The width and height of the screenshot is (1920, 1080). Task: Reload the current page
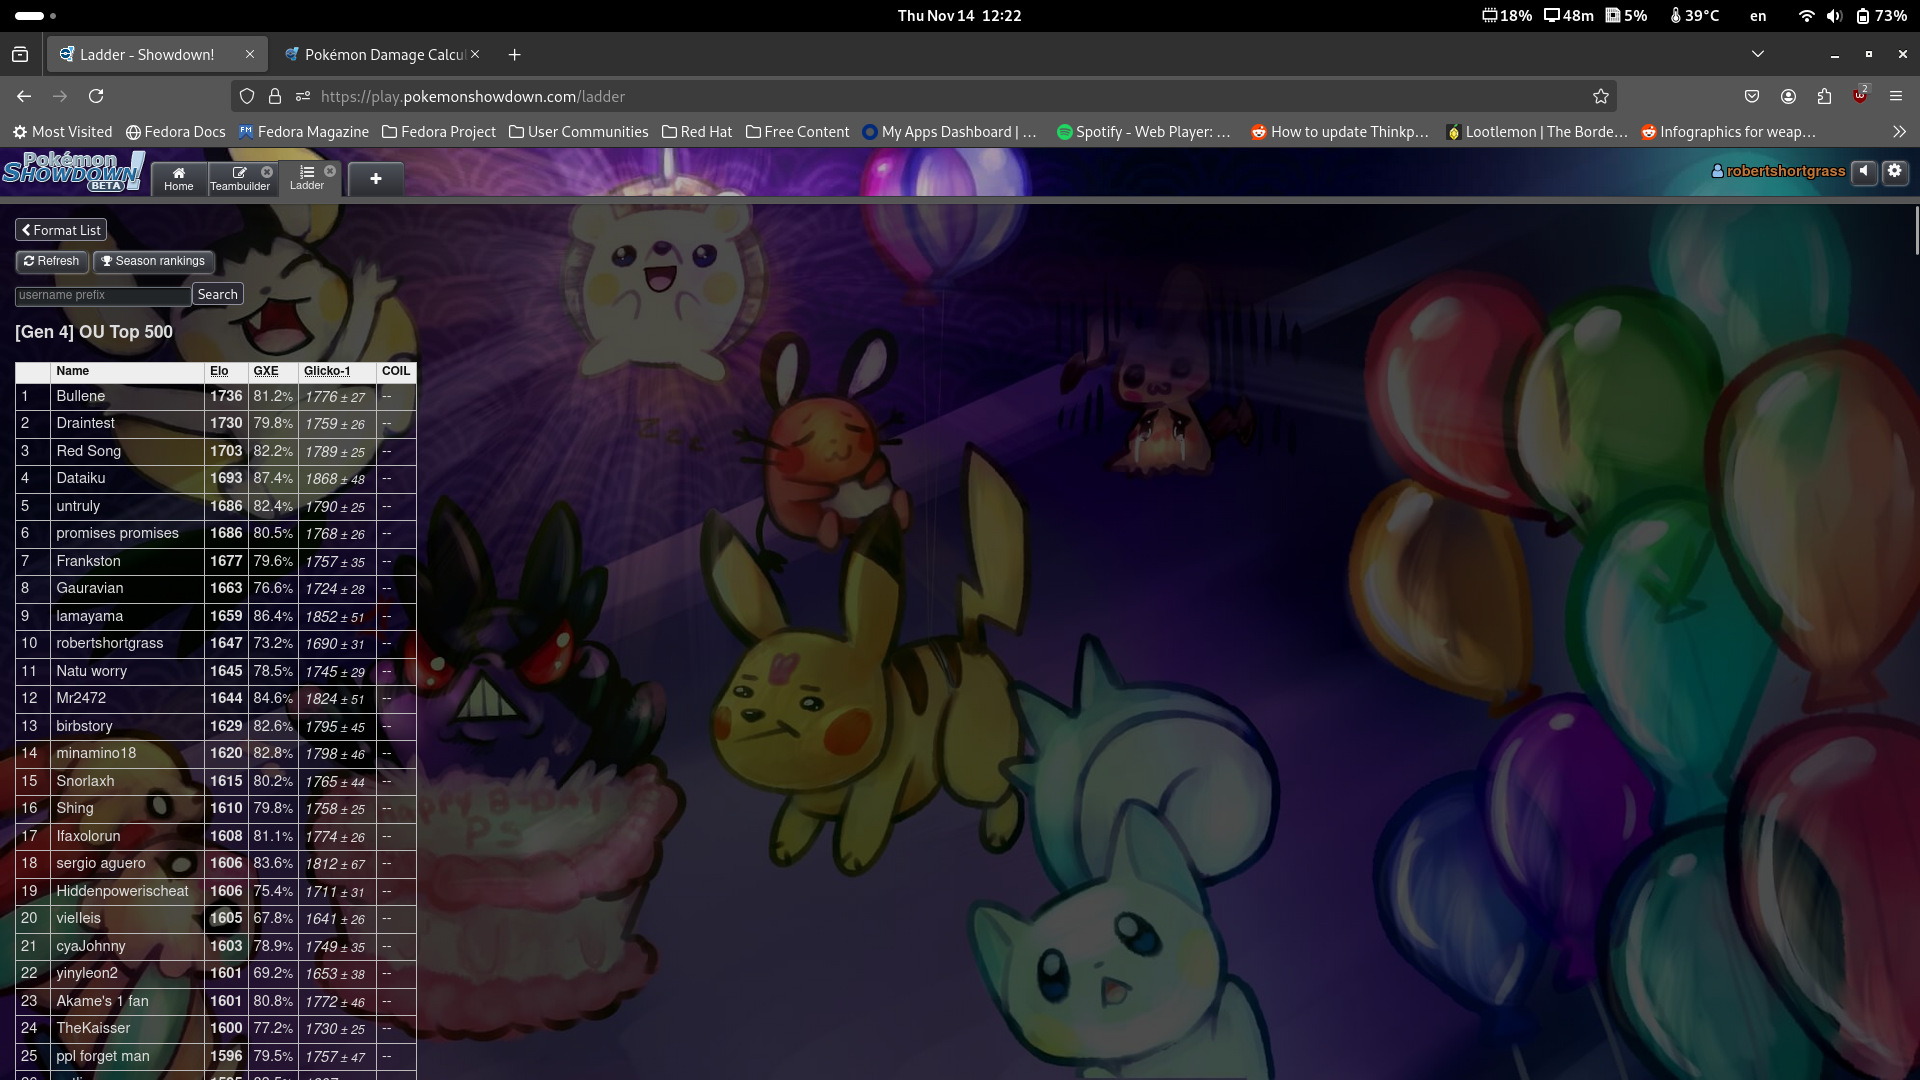point(96,96)
